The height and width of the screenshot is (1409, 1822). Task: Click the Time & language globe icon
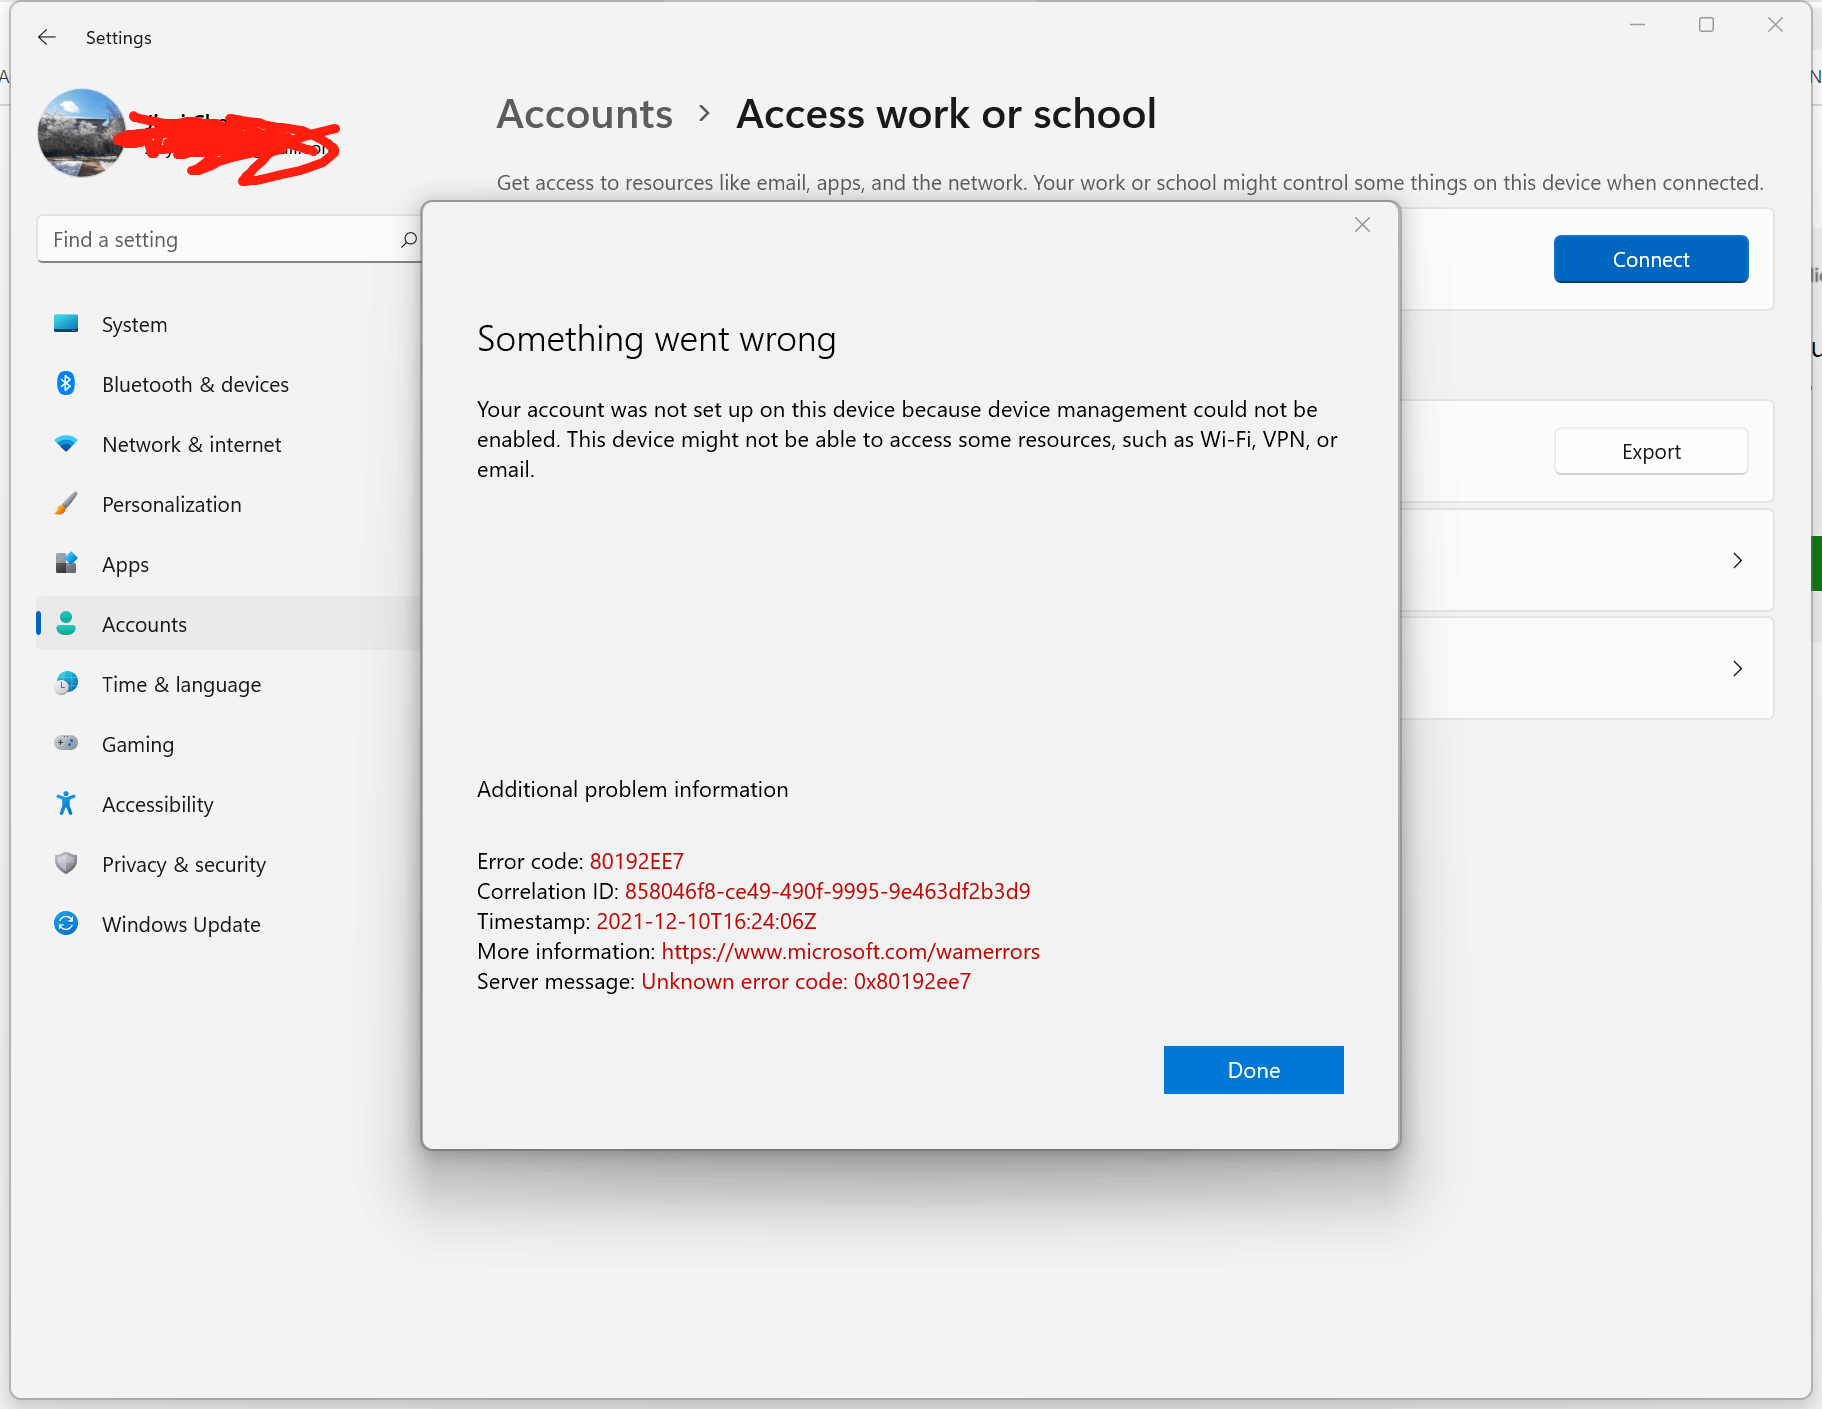tap(66, 684)
